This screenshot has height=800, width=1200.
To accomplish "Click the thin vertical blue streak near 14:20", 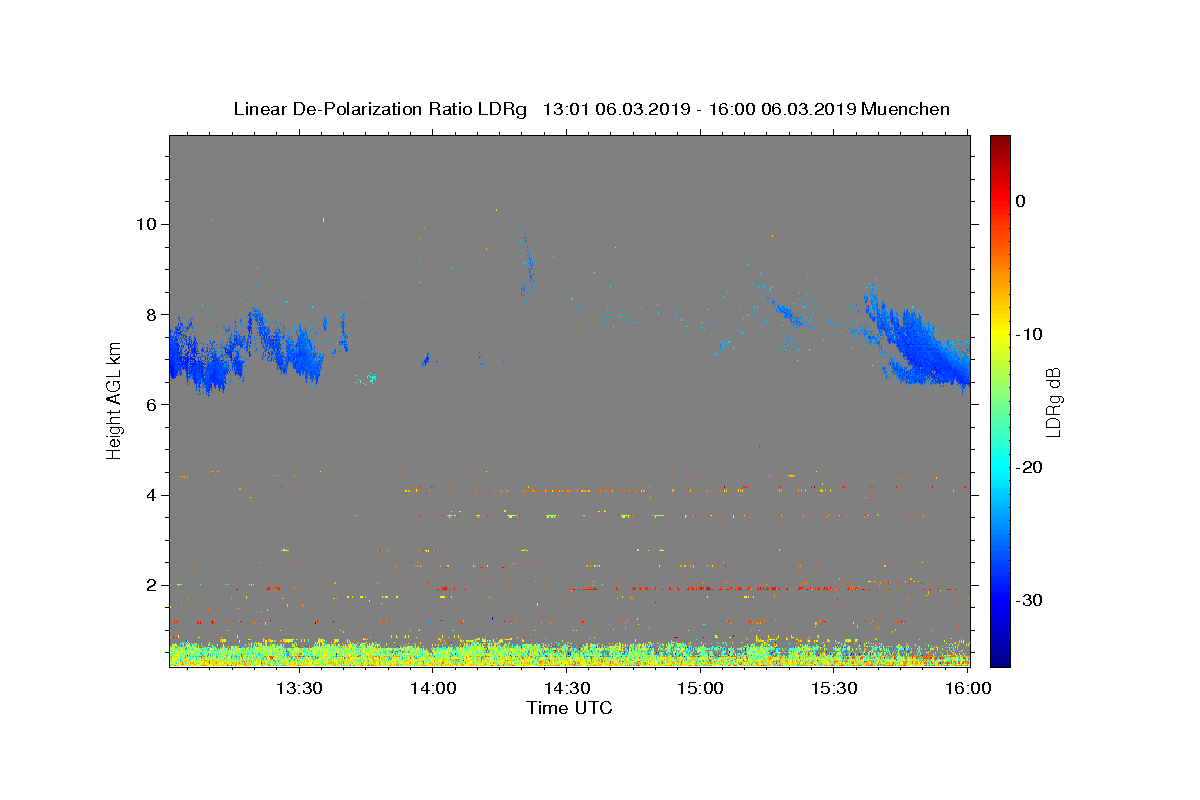I will coord(526,263).
